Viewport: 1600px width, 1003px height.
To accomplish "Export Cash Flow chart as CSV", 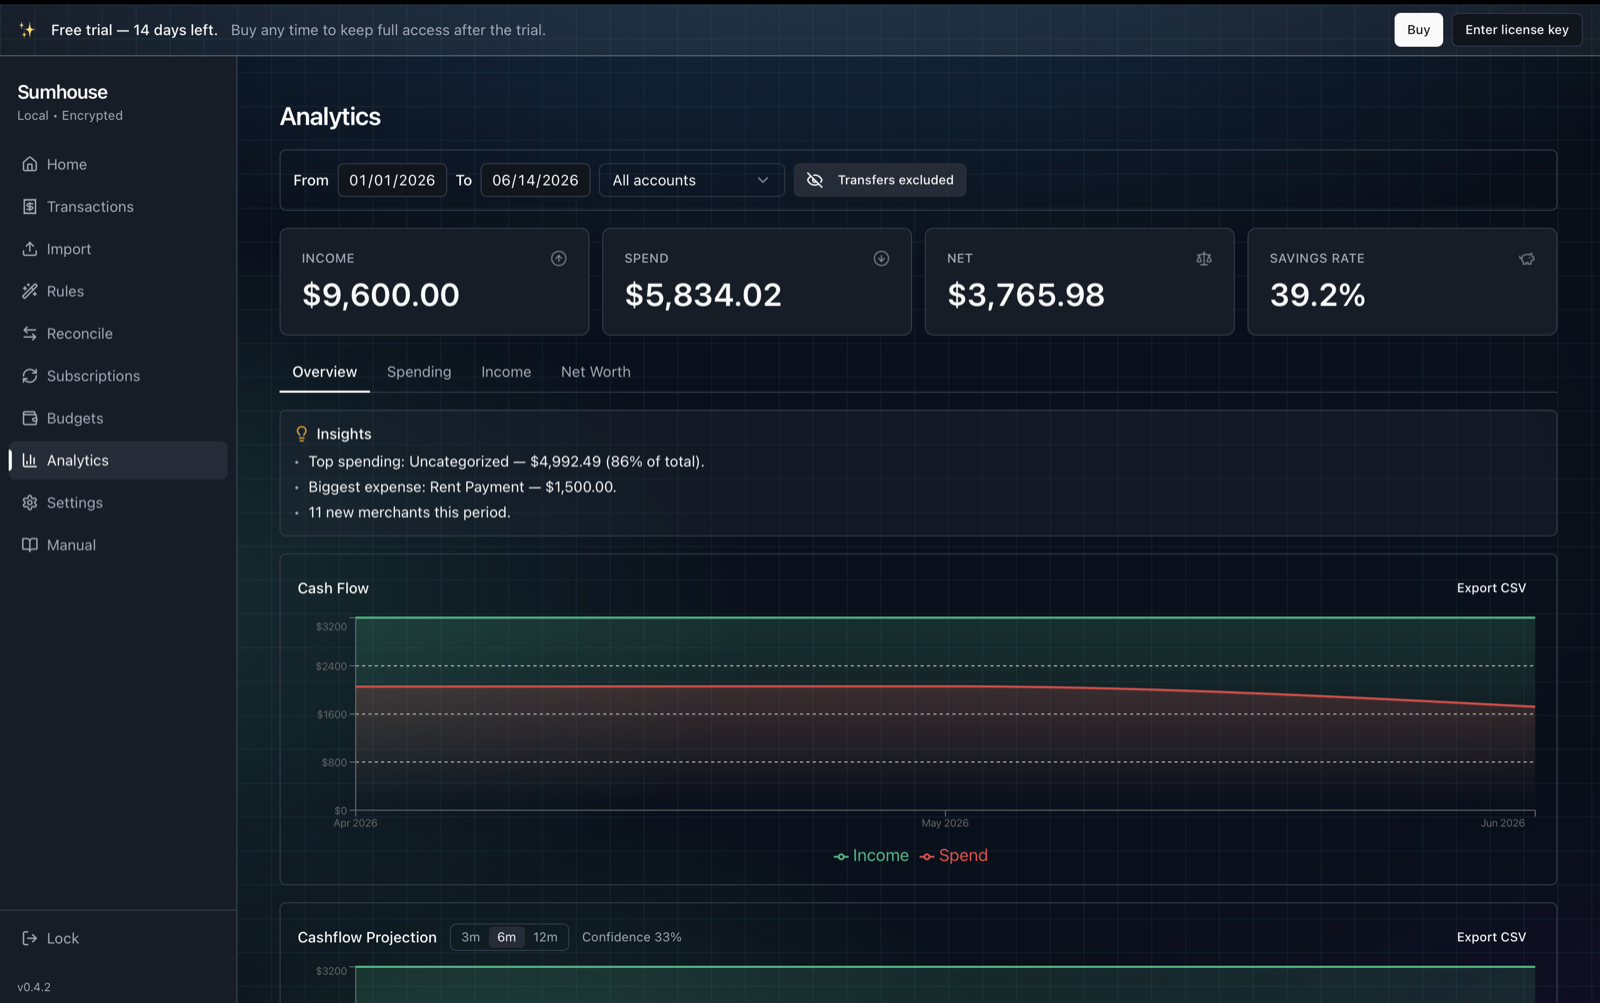I will pyautogui.click(x=1491, y=588).
